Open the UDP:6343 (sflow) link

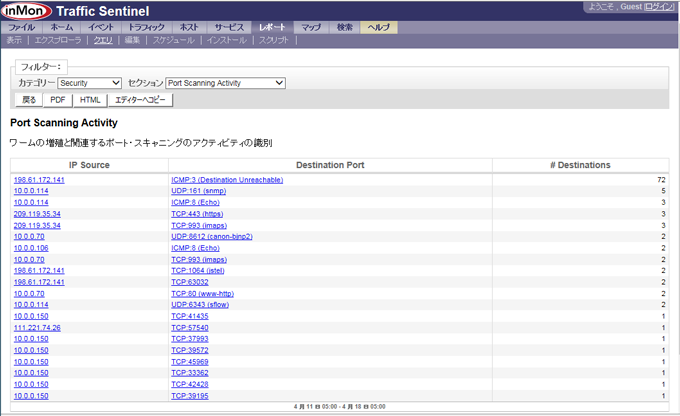(200, 305)
